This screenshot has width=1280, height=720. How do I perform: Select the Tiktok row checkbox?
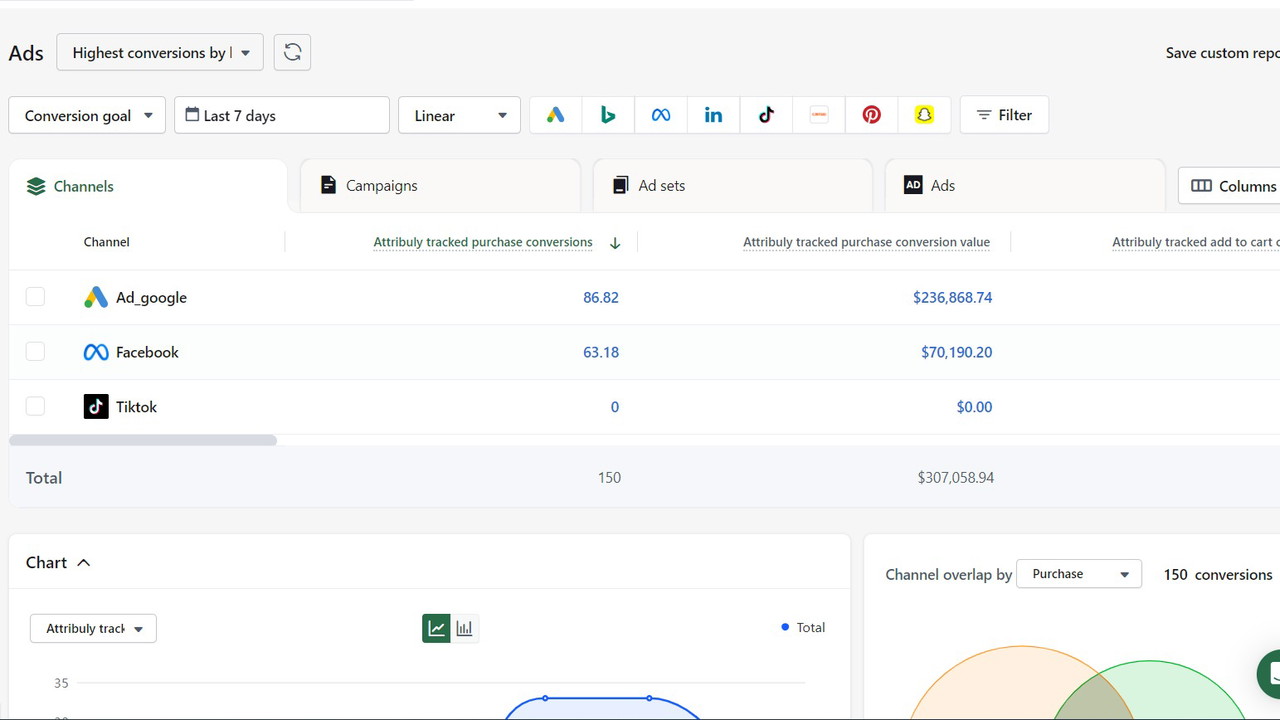point(35,406)
